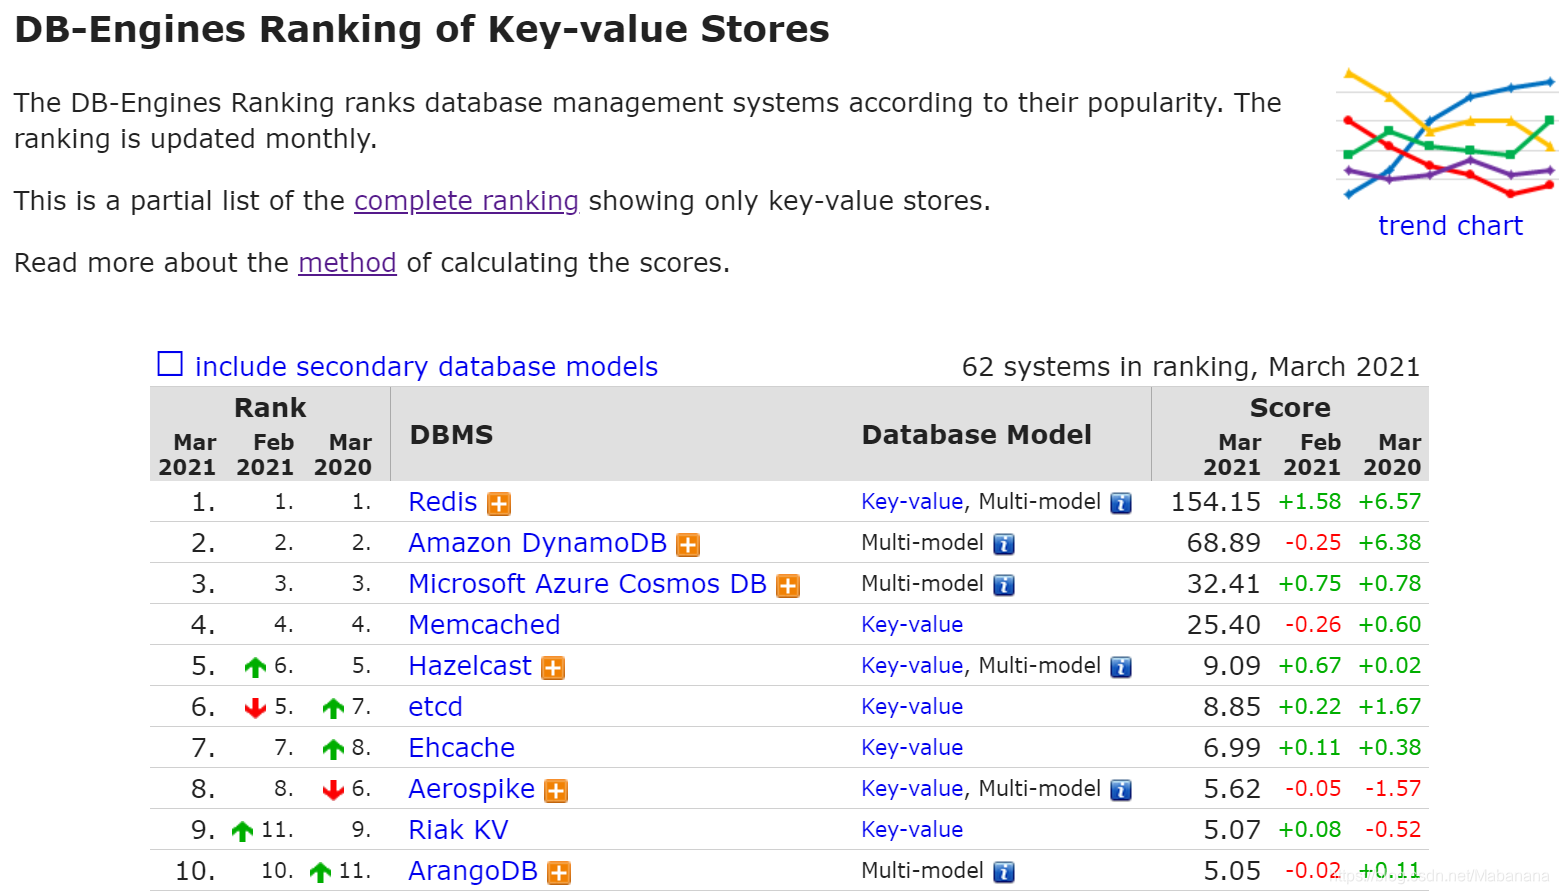This screenshot has width=1559, height=894.
Task: Click Key-value model link in Hazelcast row
Action: point(912,666)
